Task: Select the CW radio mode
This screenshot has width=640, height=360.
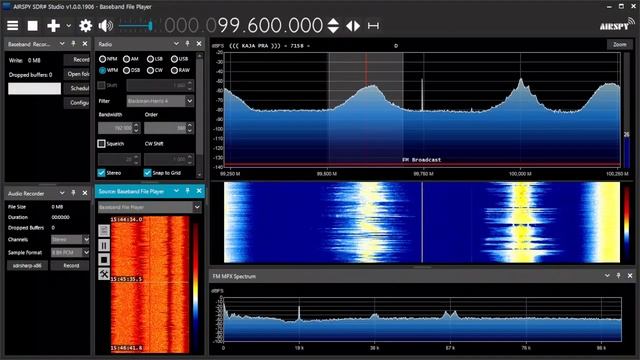Action: point(155,70)
